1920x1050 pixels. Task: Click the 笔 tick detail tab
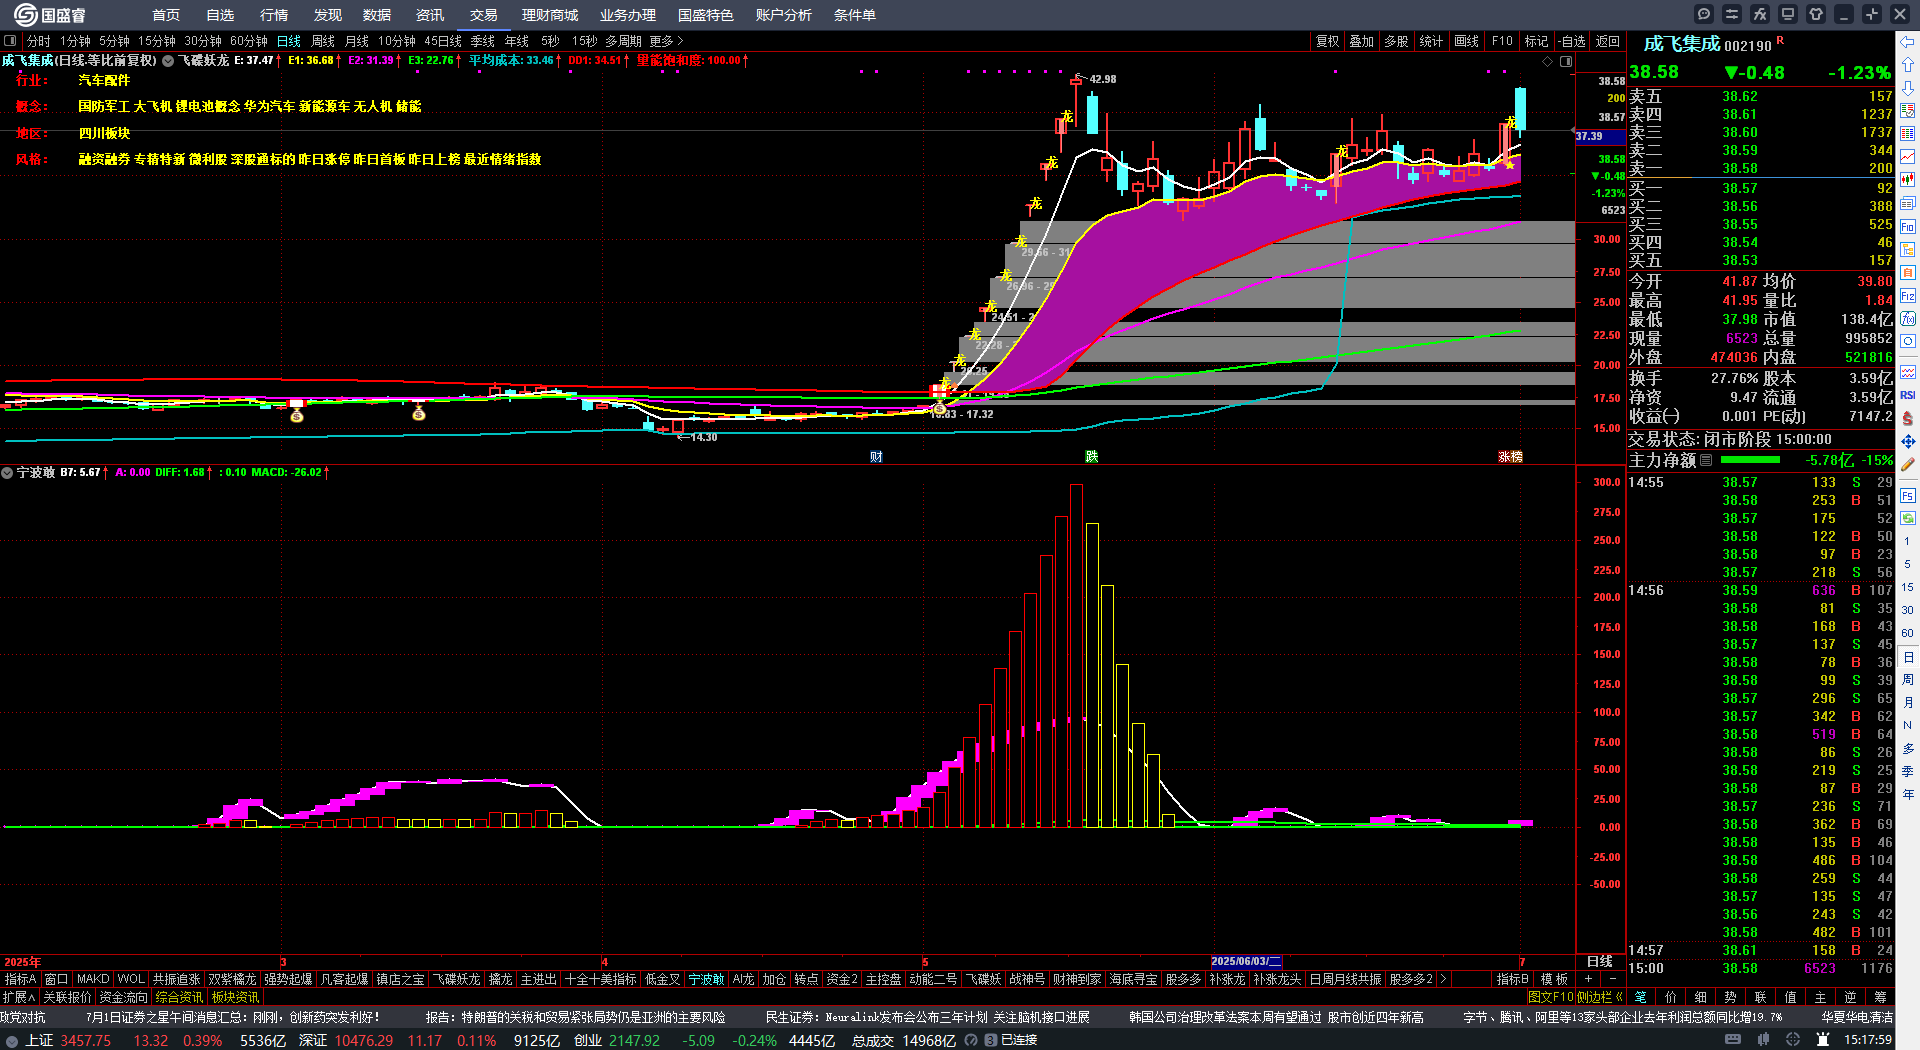click(x=1640, y=997)
